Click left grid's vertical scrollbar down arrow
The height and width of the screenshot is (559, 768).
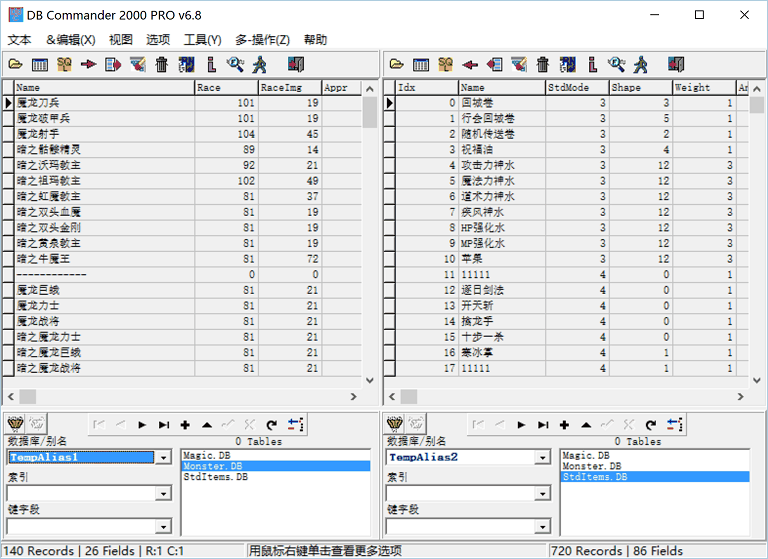[x=370, y=380]
